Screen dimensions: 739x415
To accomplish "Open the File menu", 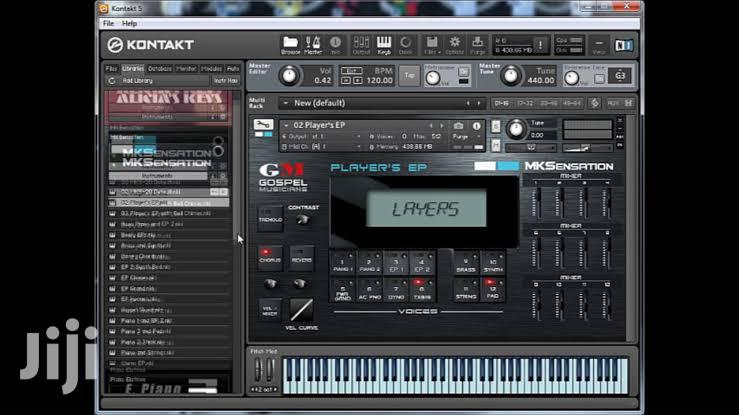I will [108, 24].
